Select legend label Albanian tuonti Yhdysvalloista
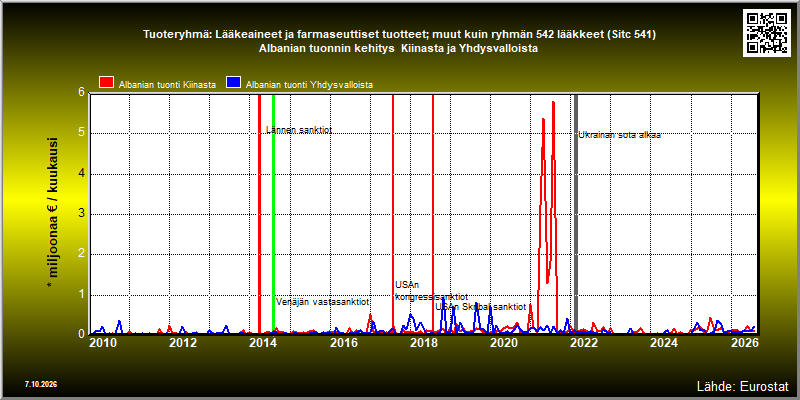Image resolution: width=800 pixels, height=400 pixels. (x=309, y=85)
